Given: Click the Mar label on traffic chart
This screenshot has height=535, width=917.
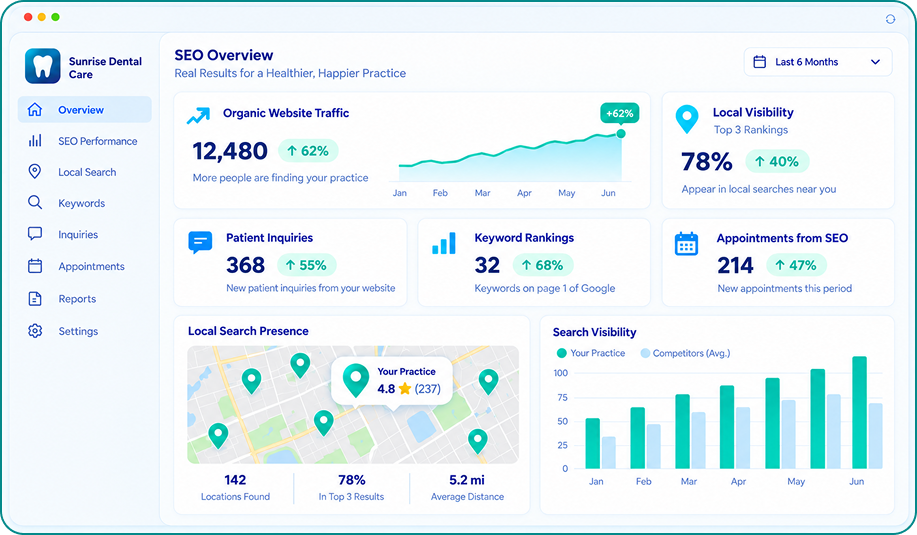Looking at the screenshot, I should [482, 193].
